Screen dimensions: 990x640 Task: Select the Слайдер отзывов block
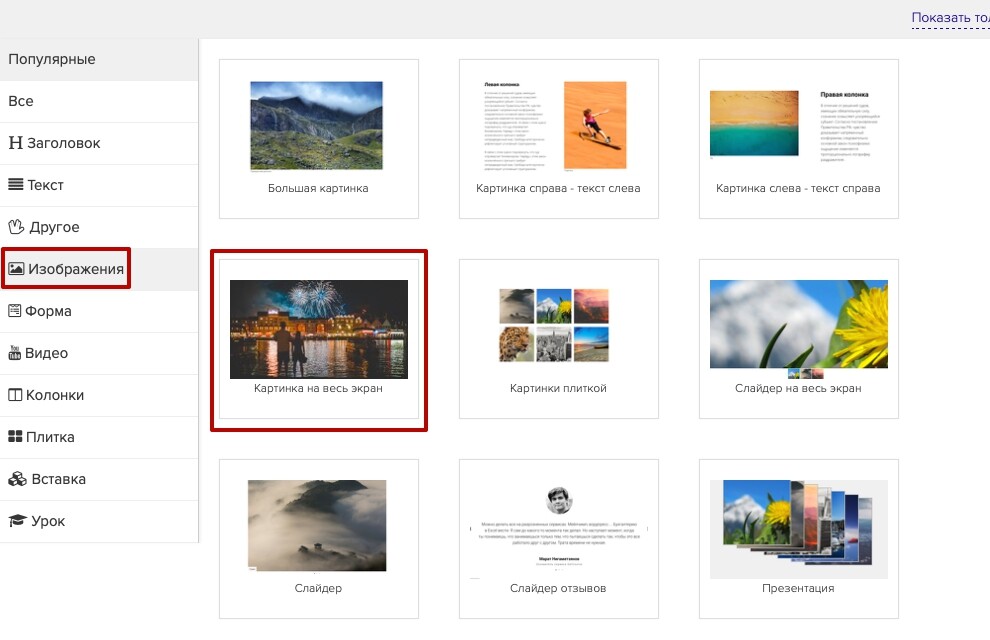click(558, 538)
